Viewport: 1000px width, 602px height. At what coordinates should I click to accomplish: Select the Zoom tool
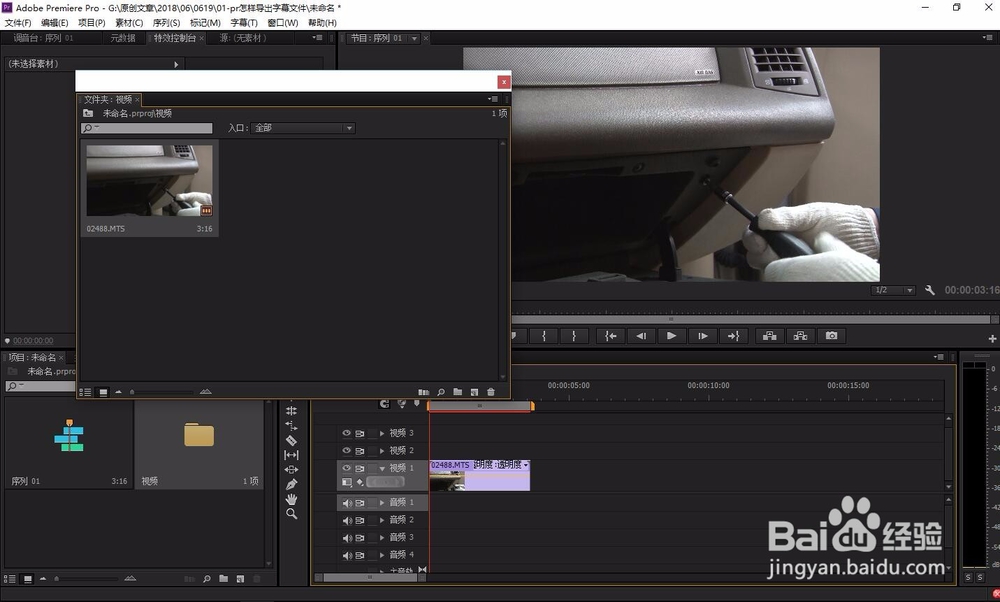(291, 513)
